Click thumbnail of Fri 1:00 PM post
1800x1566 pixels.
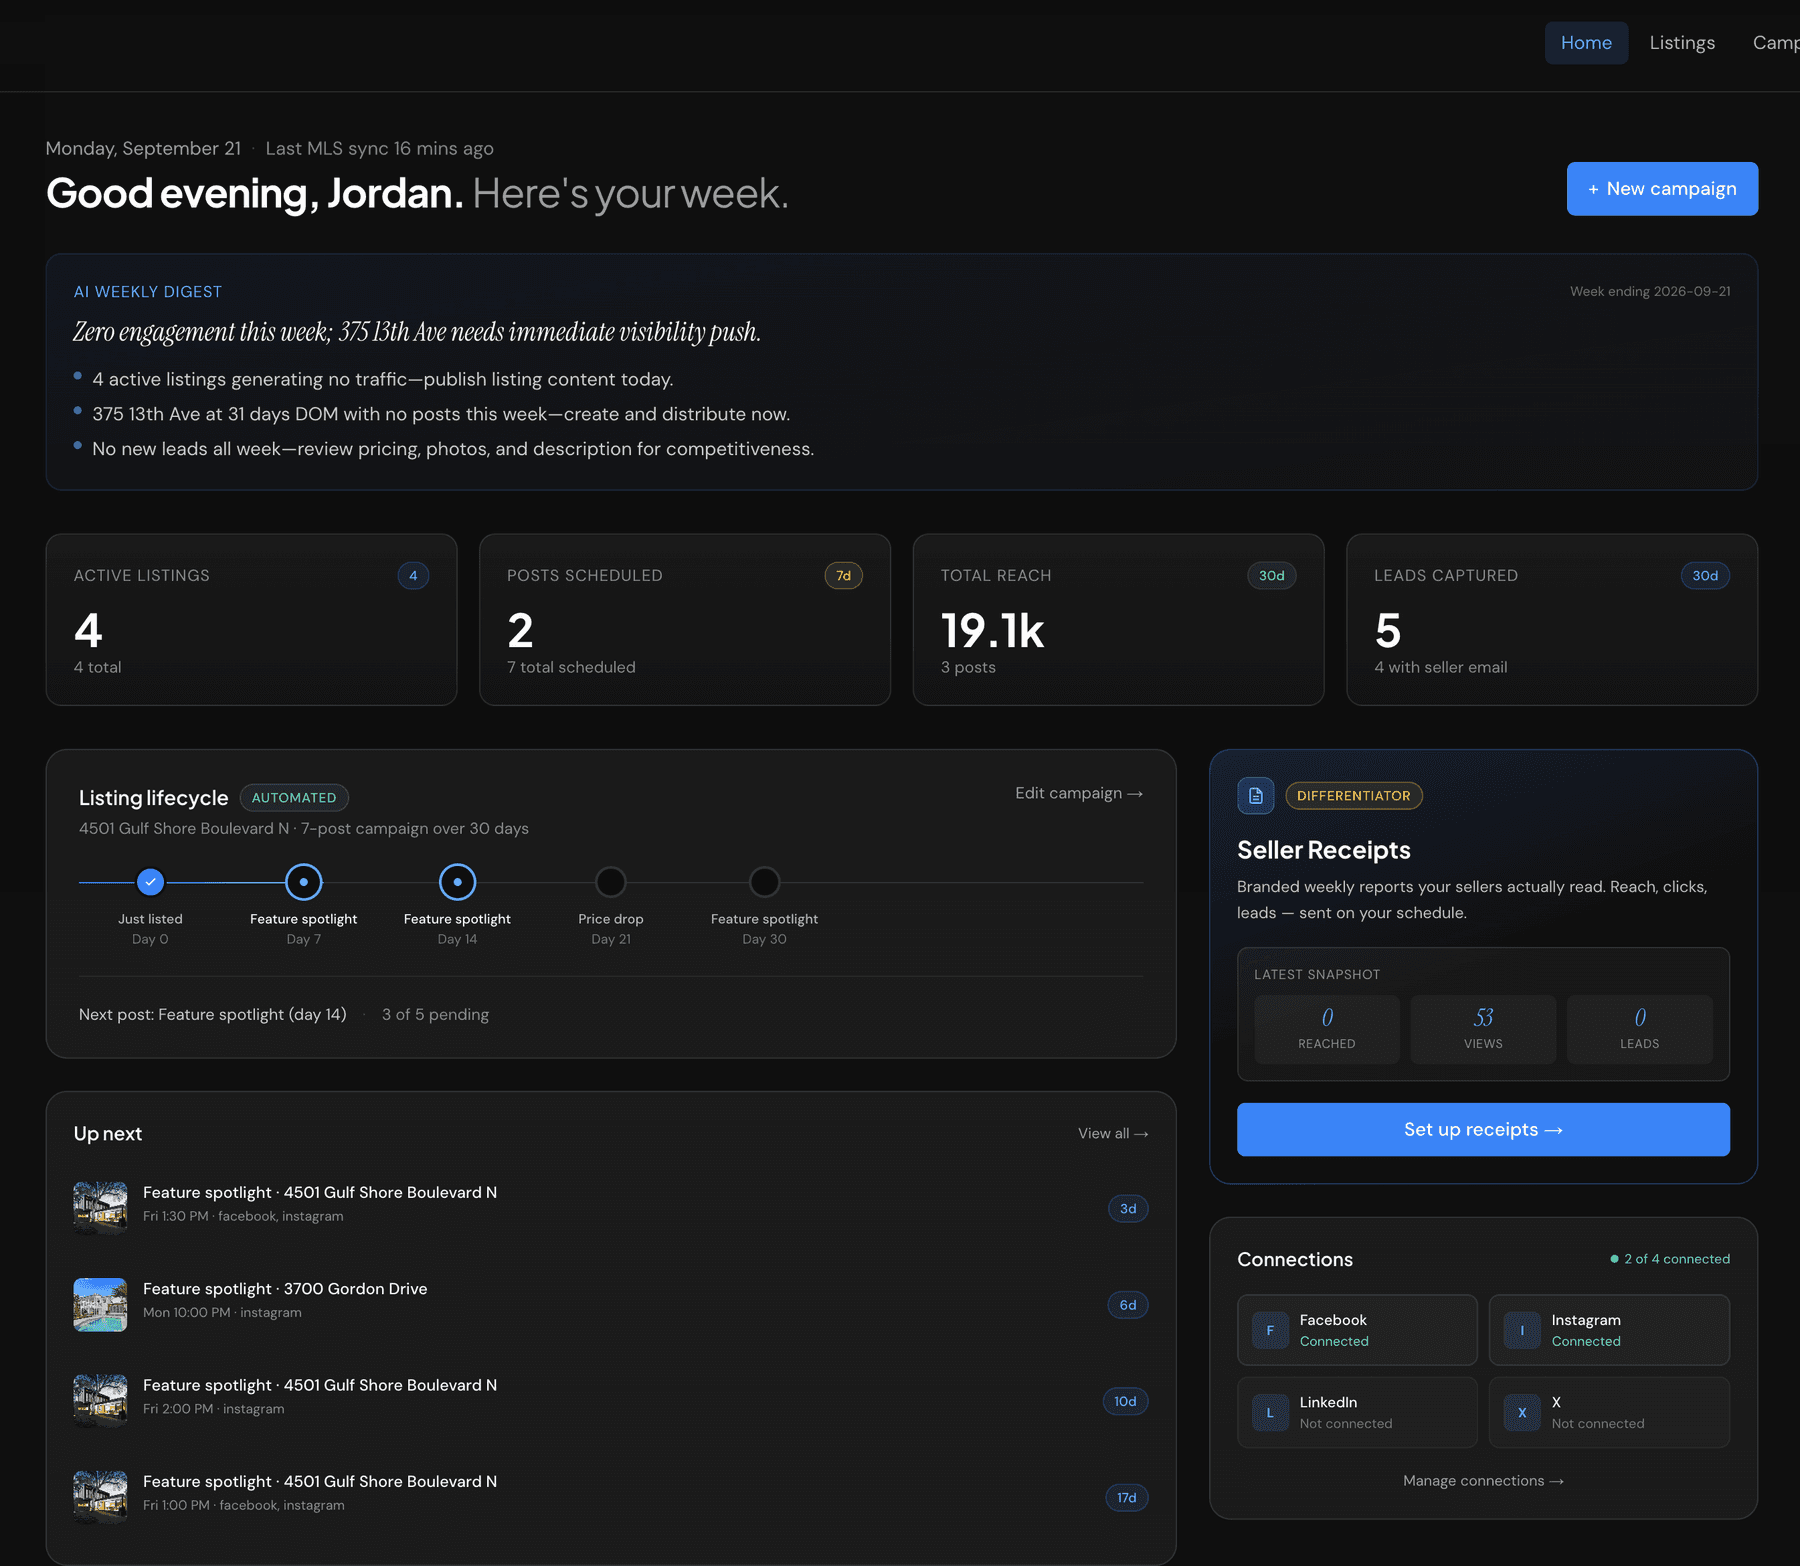pyautogui.click(x=100, y=1498)
